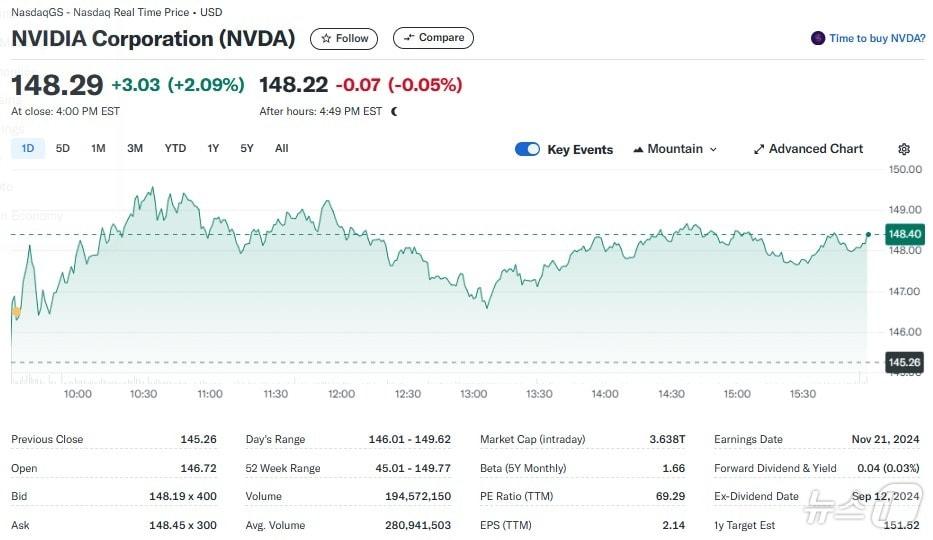Viewport: 933px width, 540px height.
Task: Click the orange key event marker on chart
Action: [15, 312]
